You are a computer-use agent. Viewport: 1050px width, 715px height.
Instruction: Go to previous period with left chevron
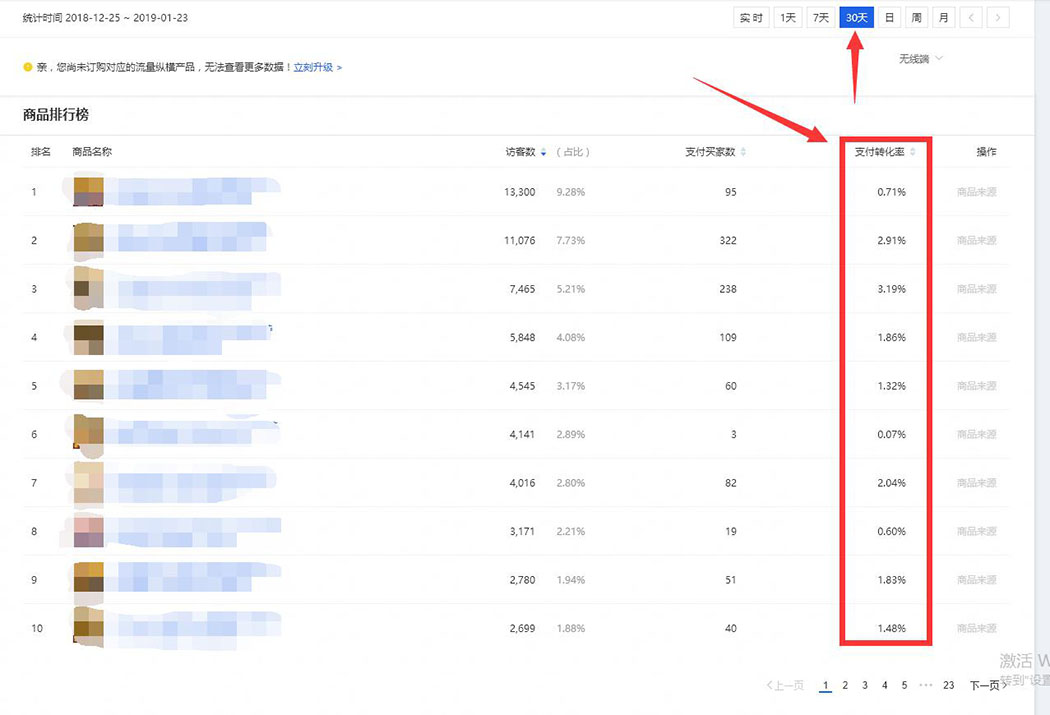971,18
